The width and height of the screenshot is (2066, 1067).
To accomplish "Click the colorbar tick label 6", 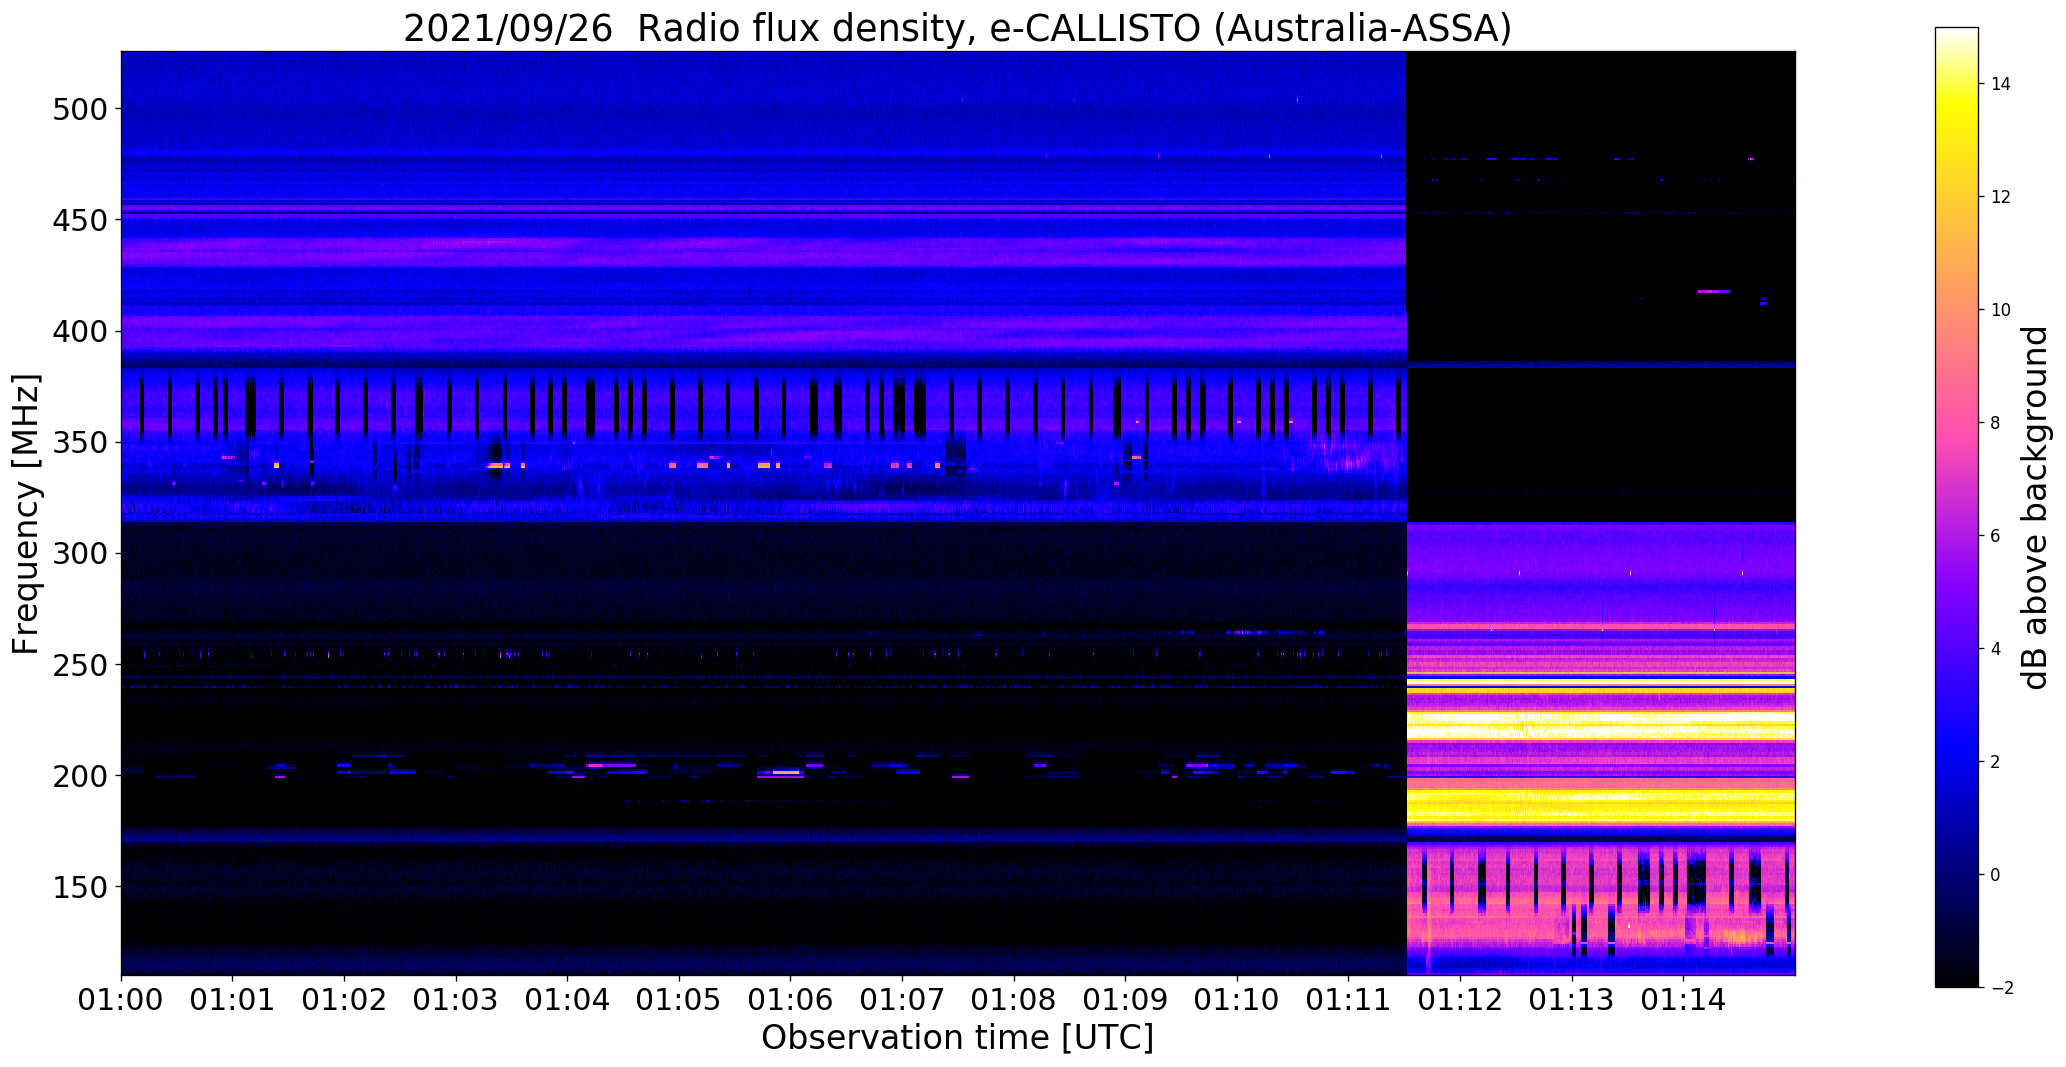I will pos(1996,536).
